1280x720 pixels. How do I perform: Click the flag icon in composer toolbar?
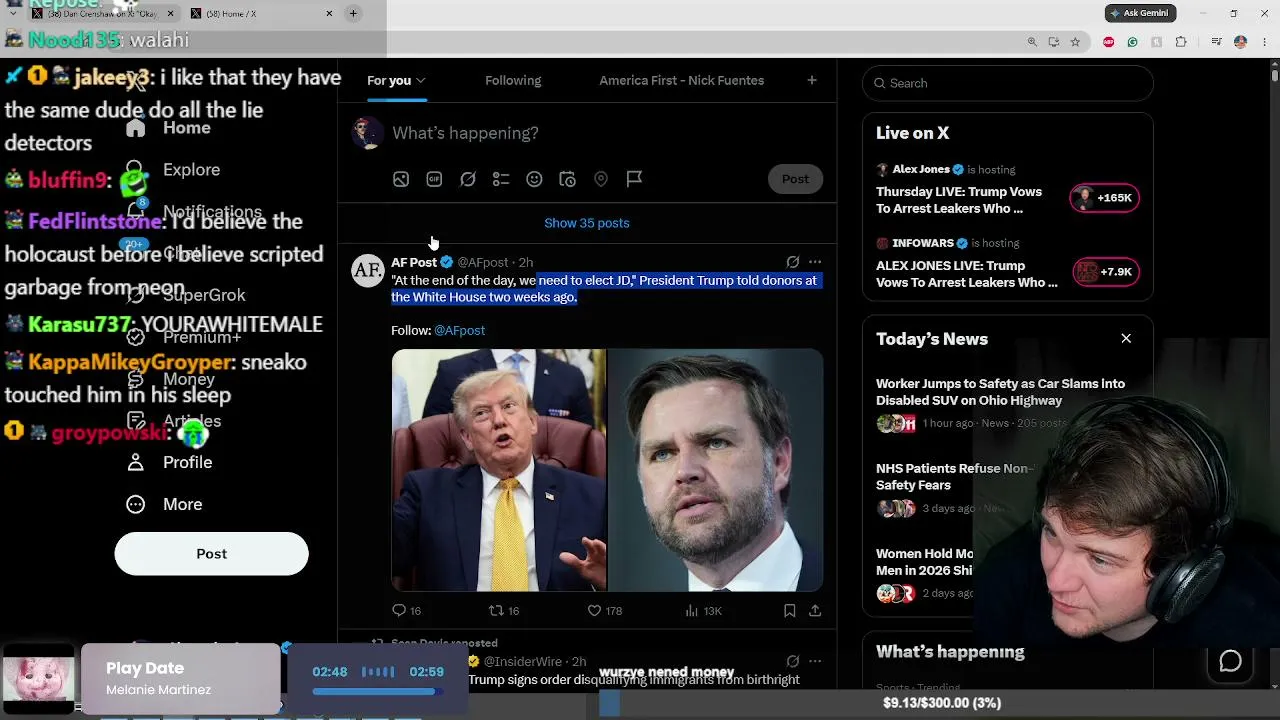[x=634, y=179]
